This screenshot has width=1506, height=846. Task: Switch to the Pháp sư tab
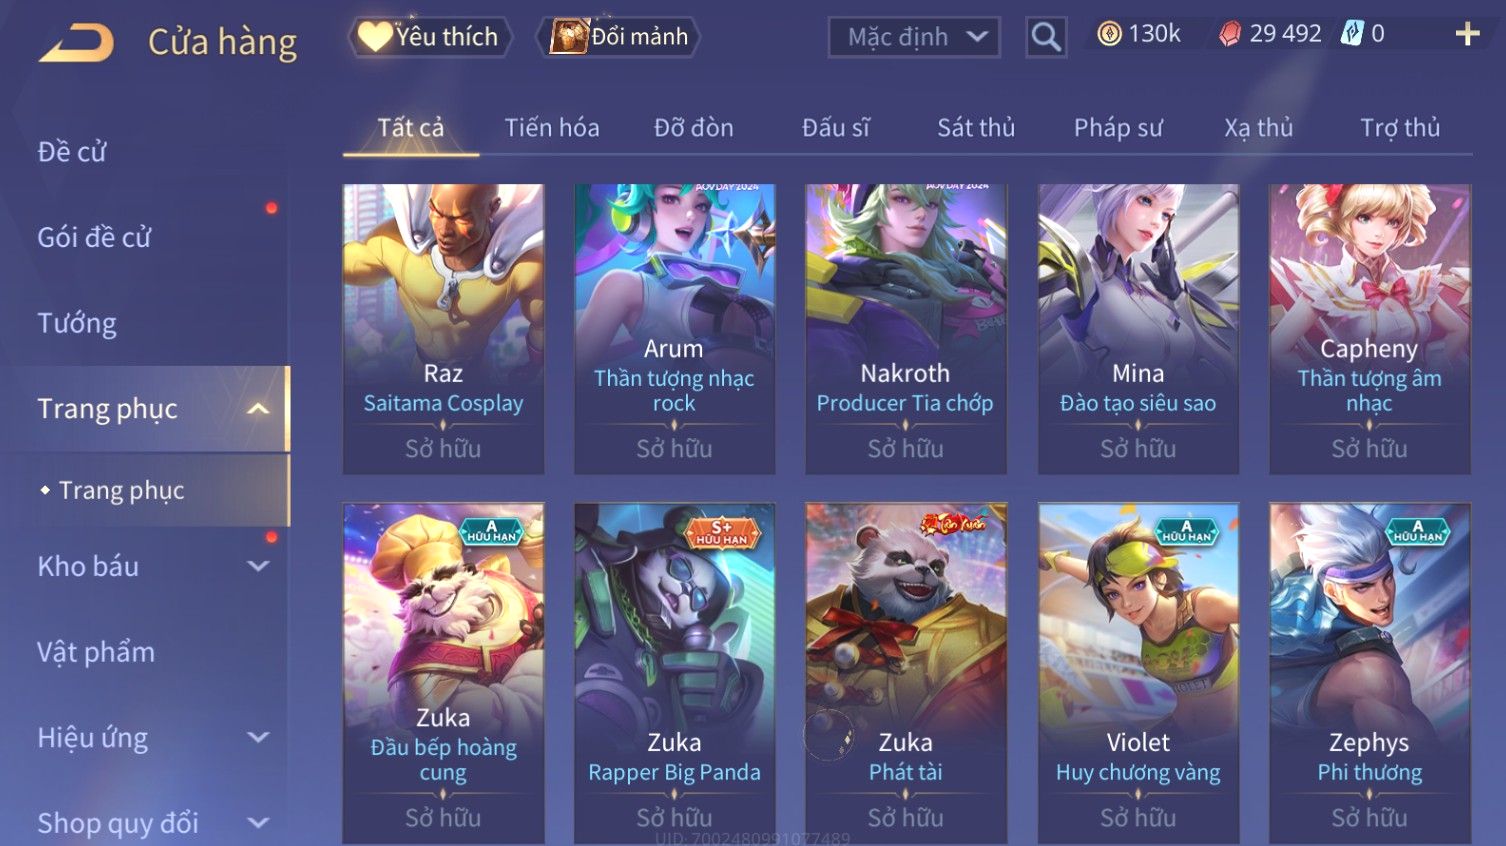pos(1118,128)
